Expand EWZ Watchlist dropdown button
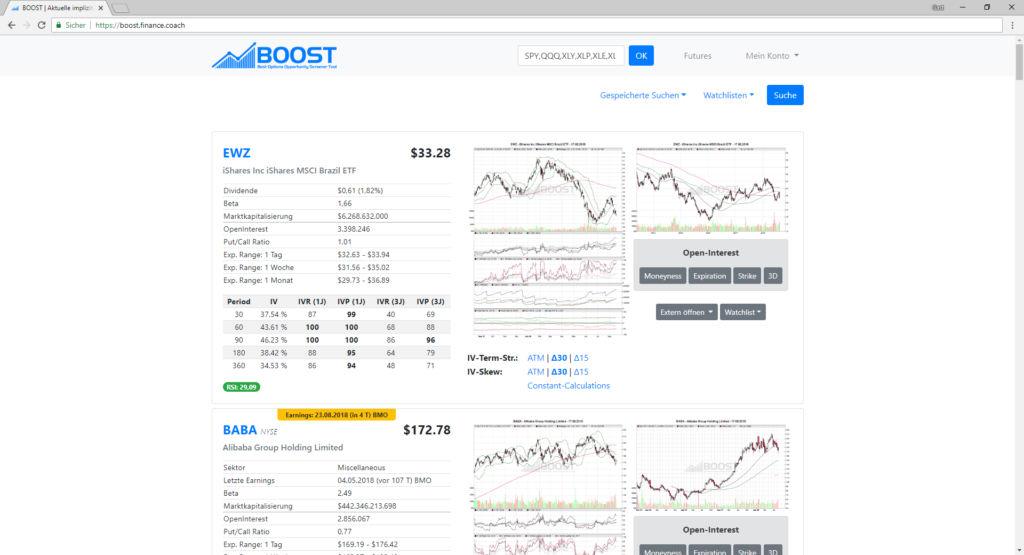 tap(743, 312)
